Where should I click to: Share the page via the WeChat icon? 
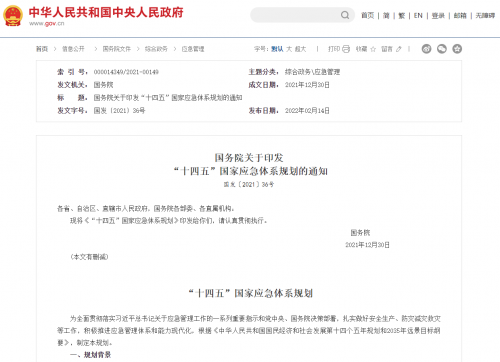tap(442, 49)
